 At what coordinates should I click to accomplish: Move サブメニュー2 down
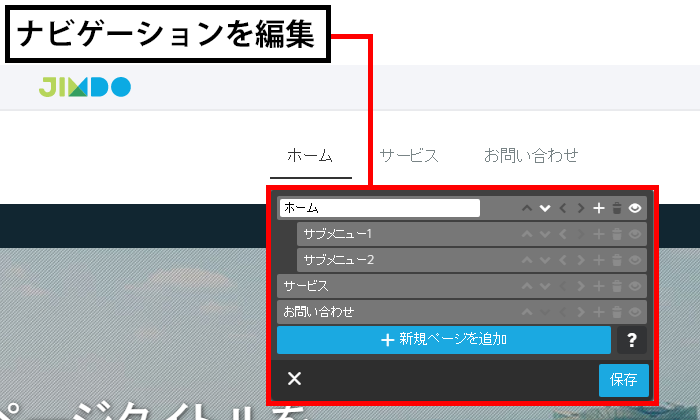545,260
